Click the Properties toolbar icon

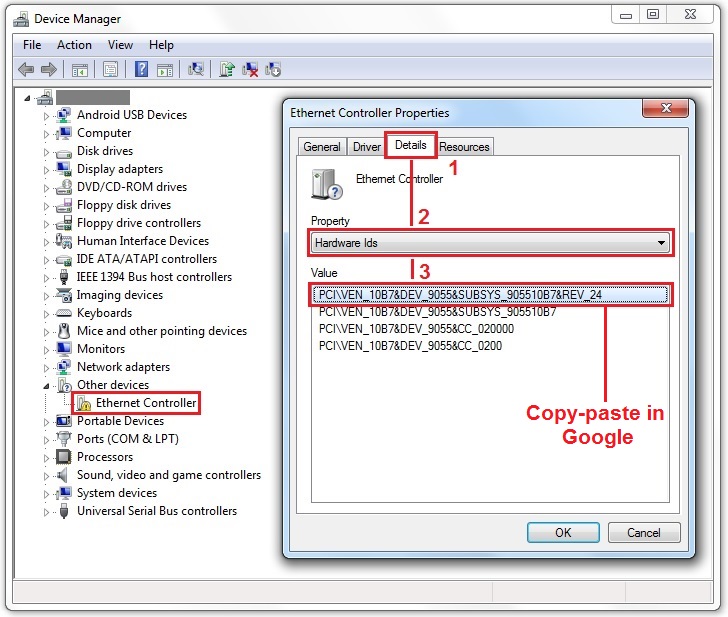point(110,70)
